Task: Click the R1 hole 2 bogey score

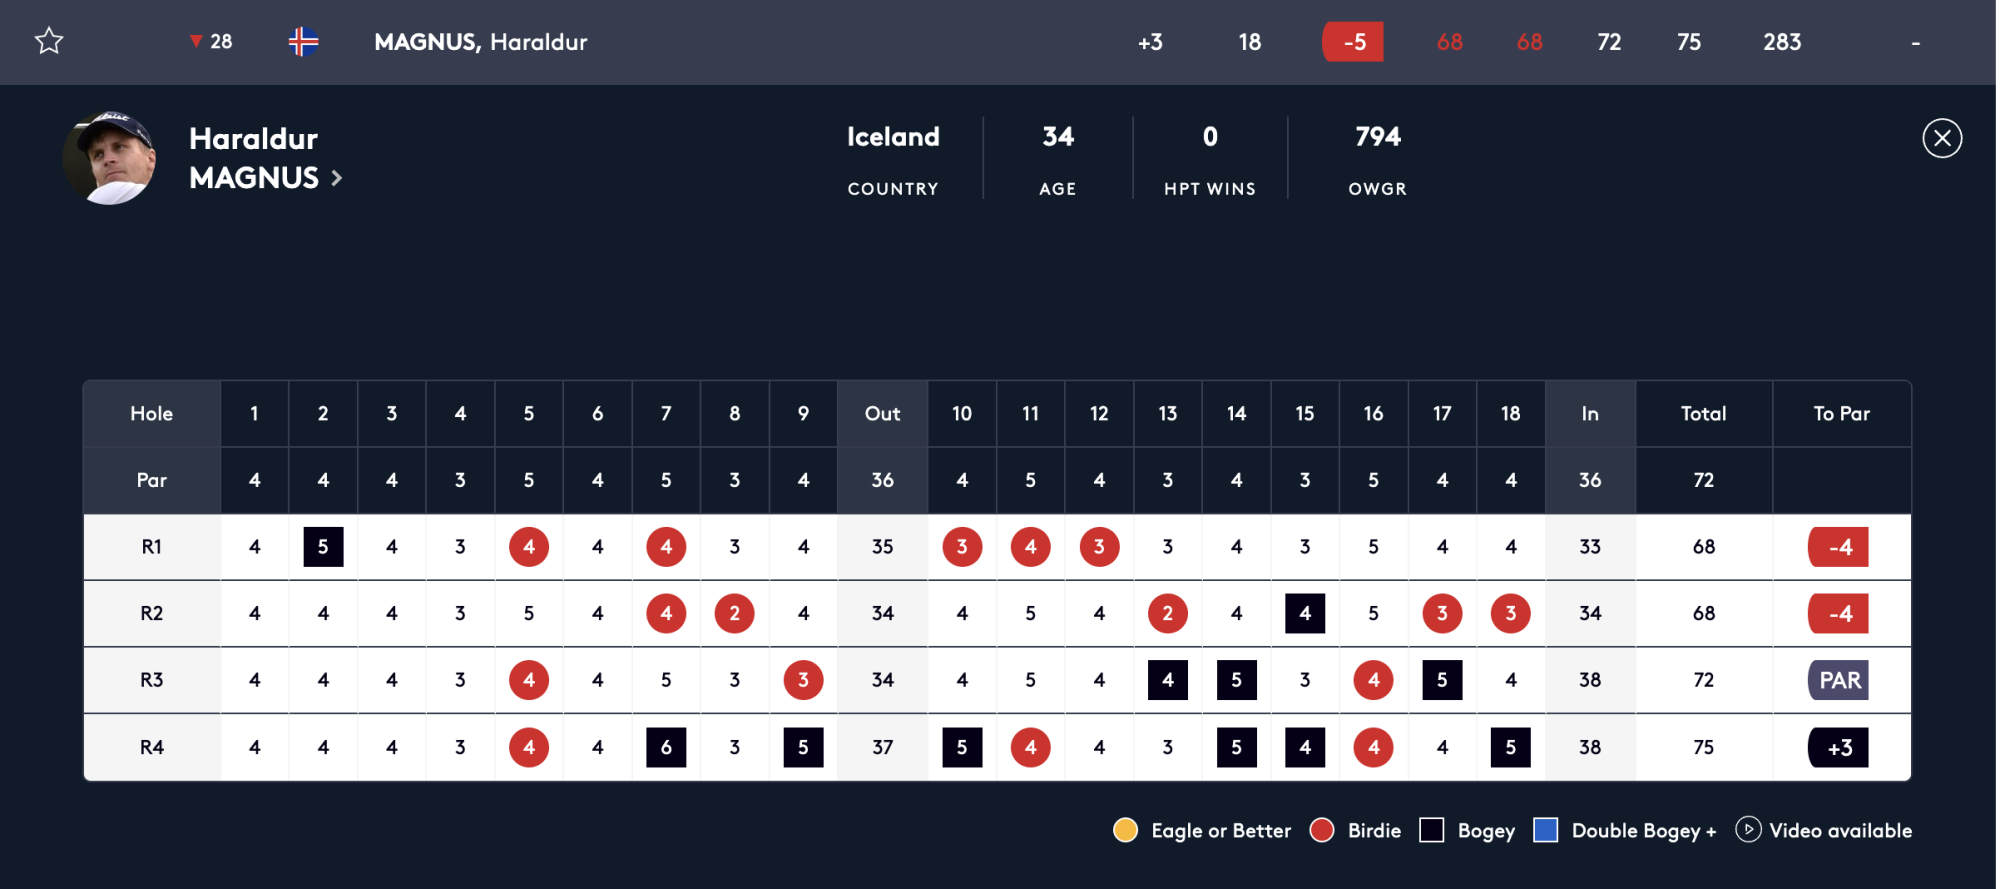Action: pos(323,547)
